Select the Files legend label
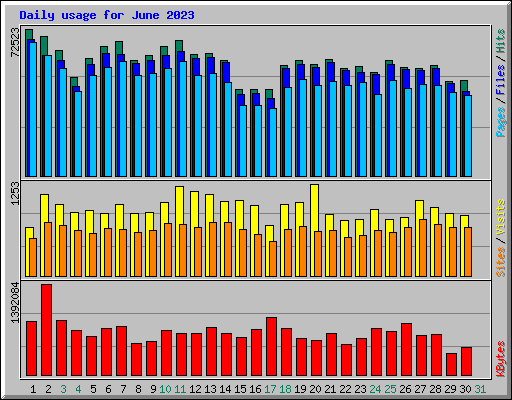The image size is (512, 400). [501, 80]
